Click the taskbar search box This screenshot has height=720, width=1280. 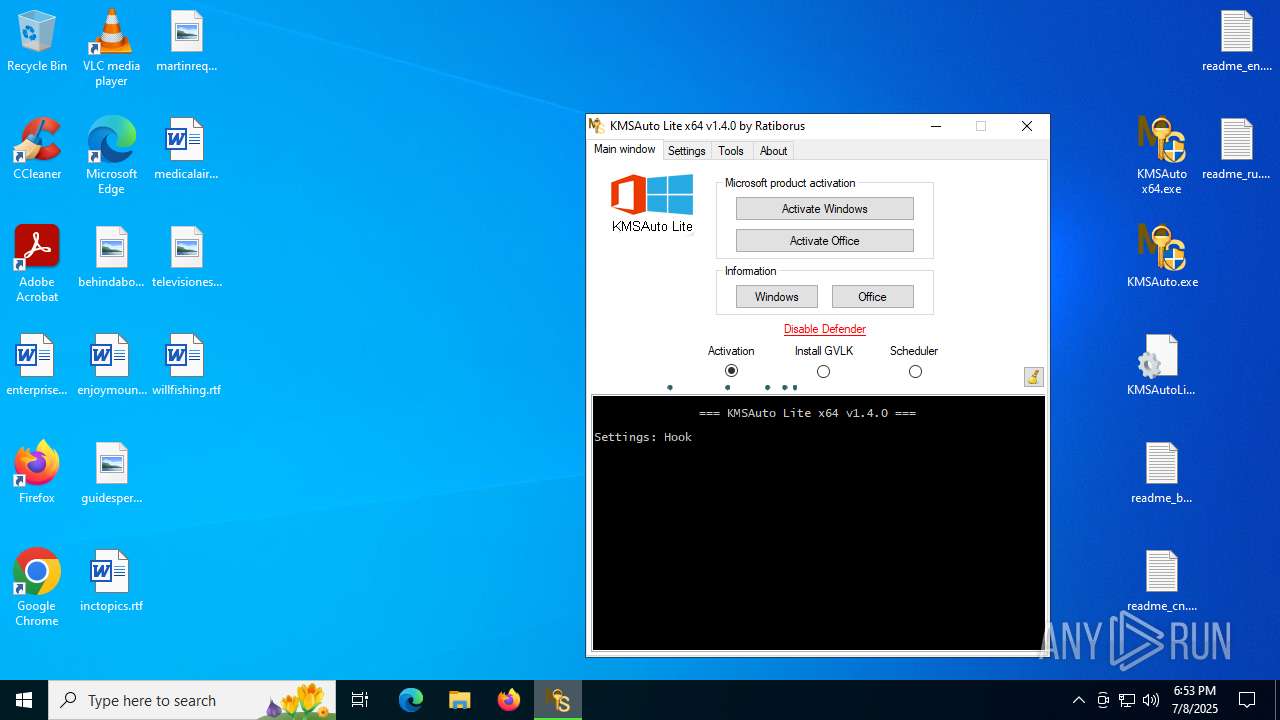(192, 700)
